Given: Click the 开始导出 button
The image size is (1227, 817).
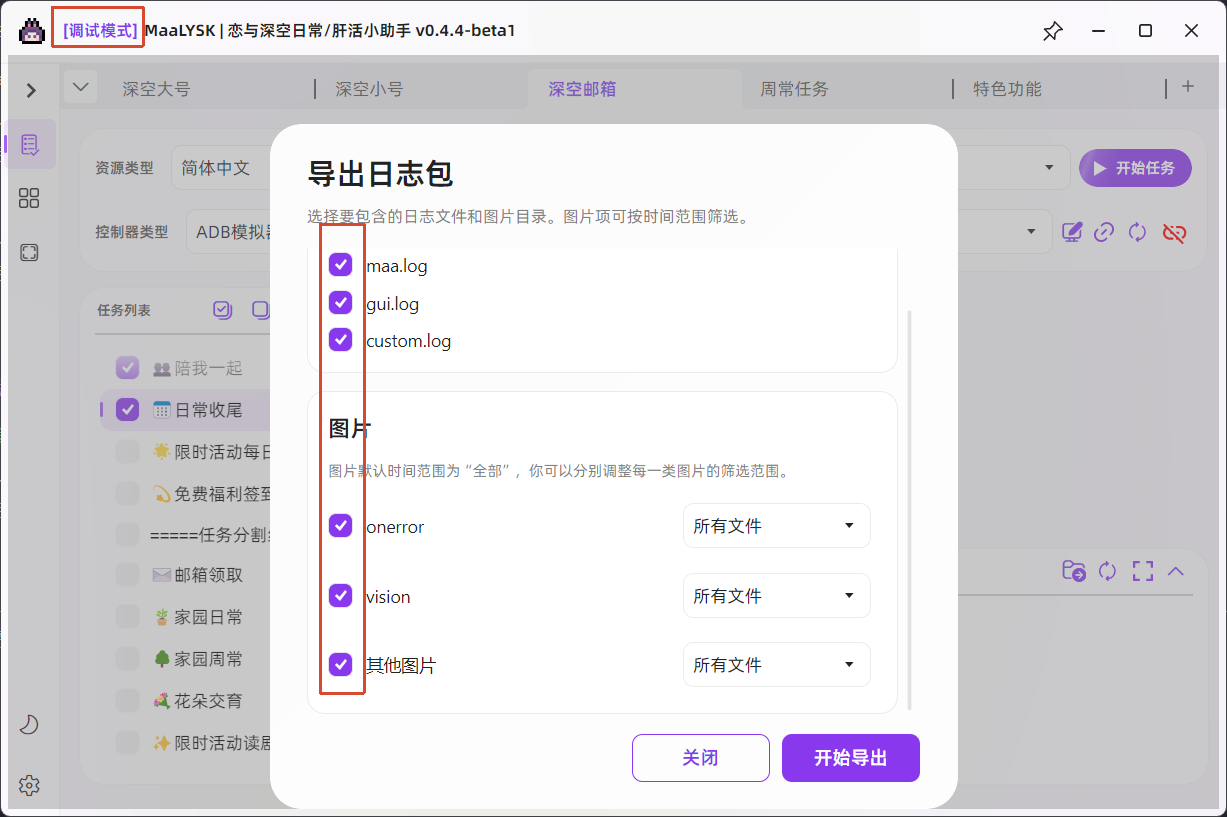Looking at the screenshot, I should (851, 758).
